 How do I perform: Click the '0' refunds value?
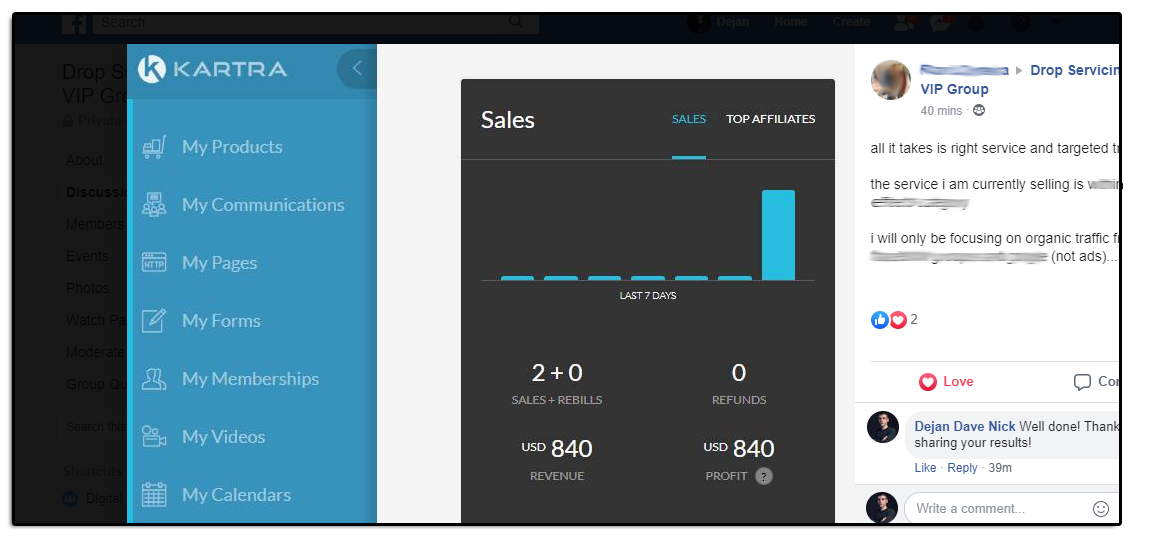click(x=739, y=372)
